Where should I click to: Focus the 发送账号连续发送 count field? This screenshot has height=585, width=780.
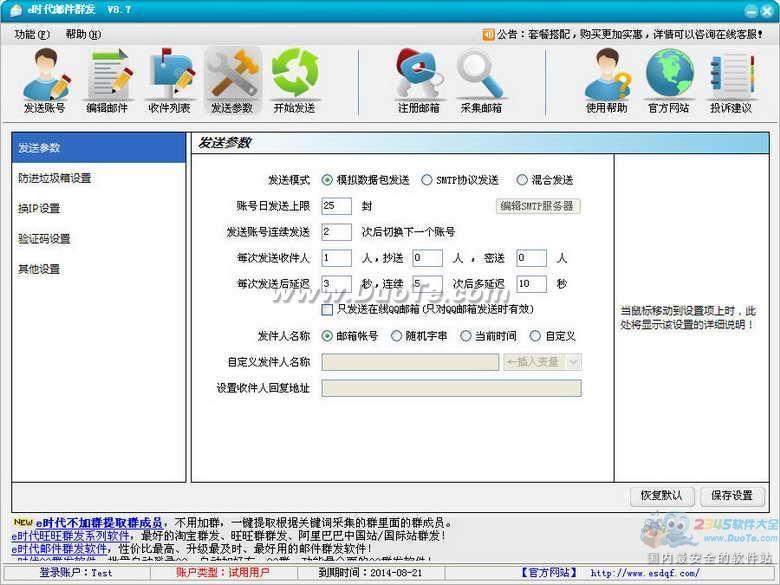(336, 232)
